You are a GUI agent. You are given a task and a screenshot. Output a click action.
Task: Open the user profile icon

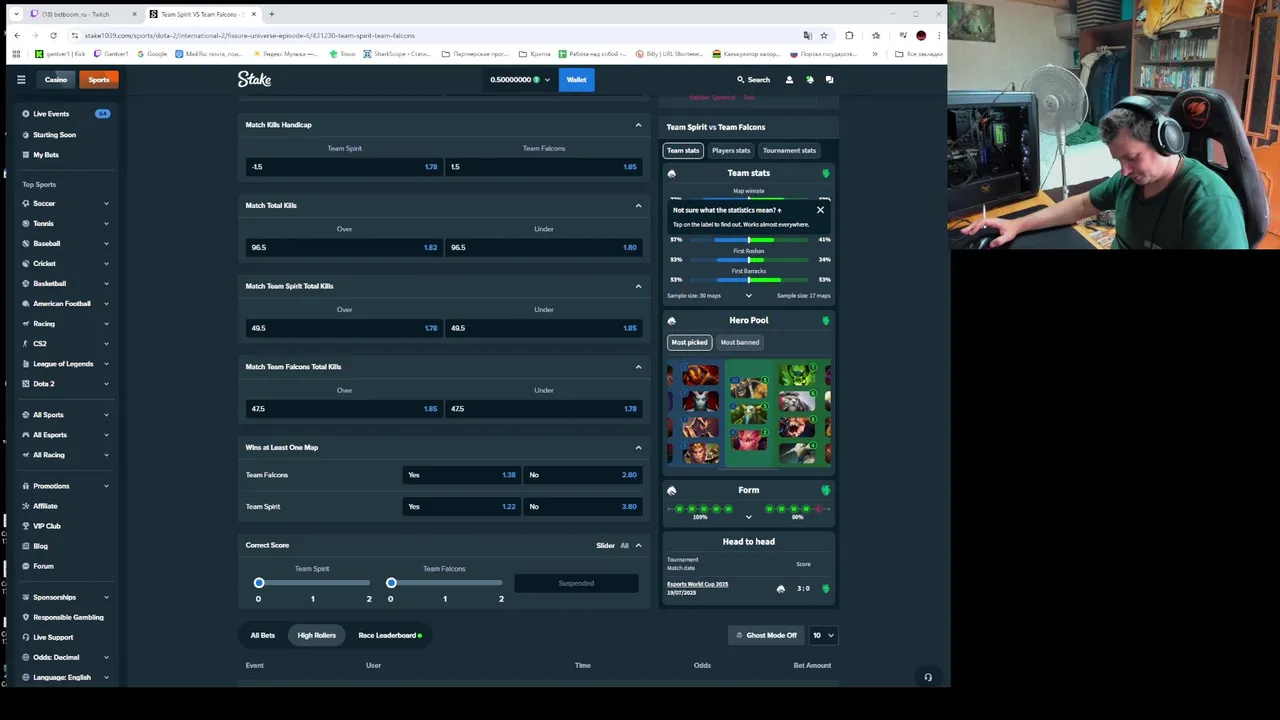pos(789,80)
